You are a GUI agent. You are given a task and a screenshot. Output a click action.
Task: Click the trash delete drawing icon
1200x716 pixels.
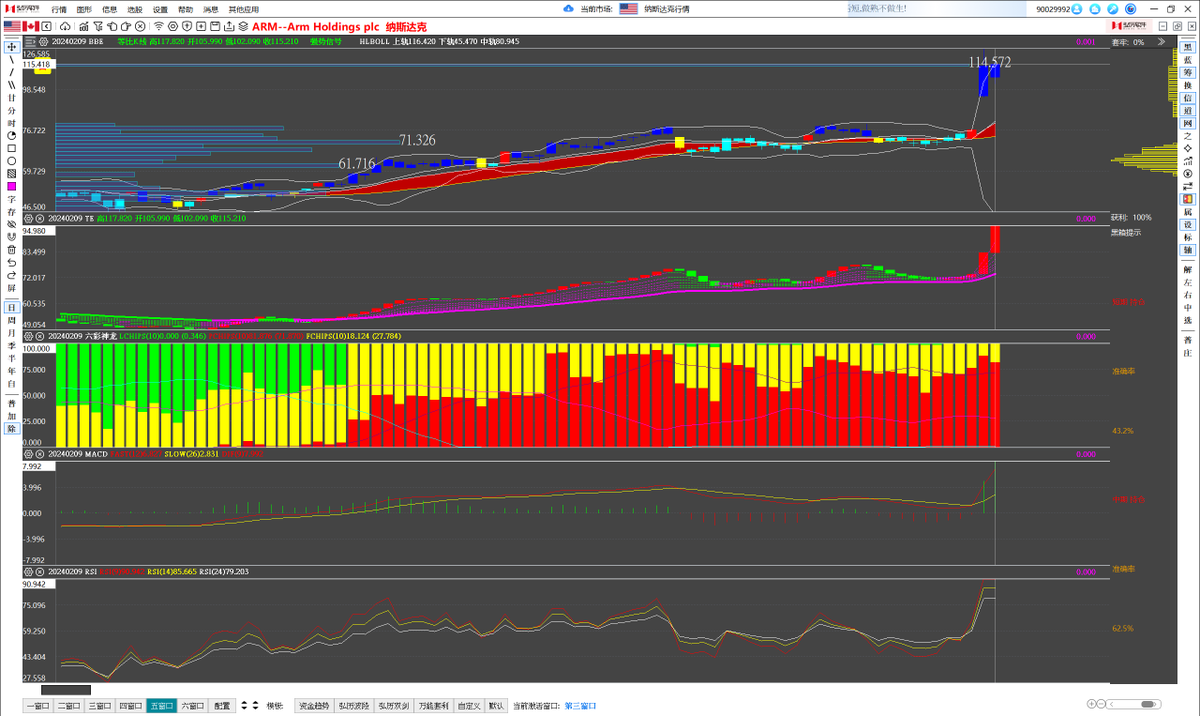11,250
